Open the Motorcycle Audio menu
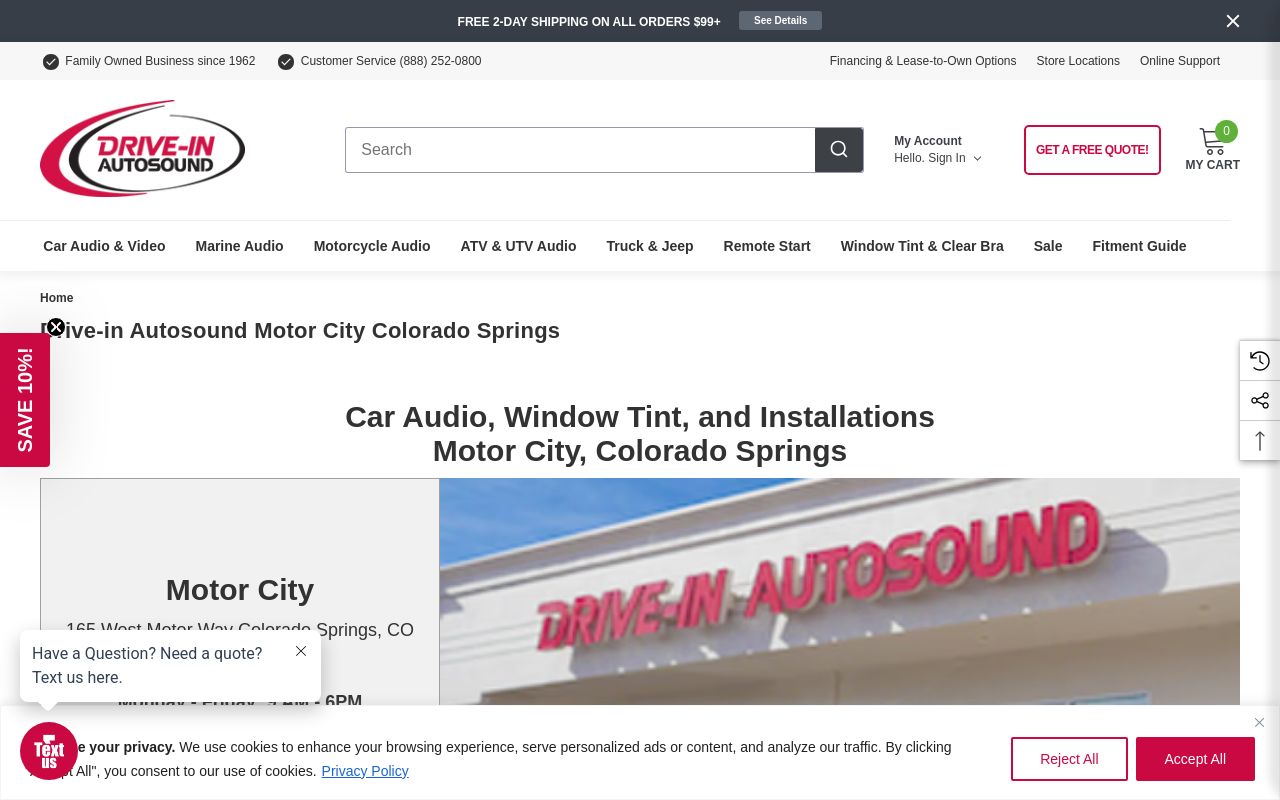This screenshot has width=1280, height=800. pyautogui.click(x=372, y=246)
